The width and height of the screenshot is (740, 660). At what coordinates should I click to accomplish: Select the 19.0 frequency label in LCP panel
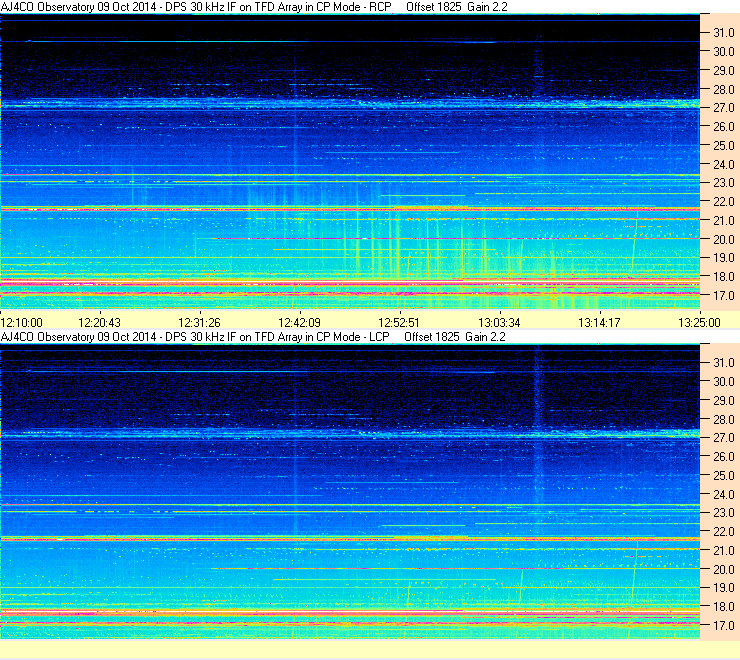(x=723, y=588)
